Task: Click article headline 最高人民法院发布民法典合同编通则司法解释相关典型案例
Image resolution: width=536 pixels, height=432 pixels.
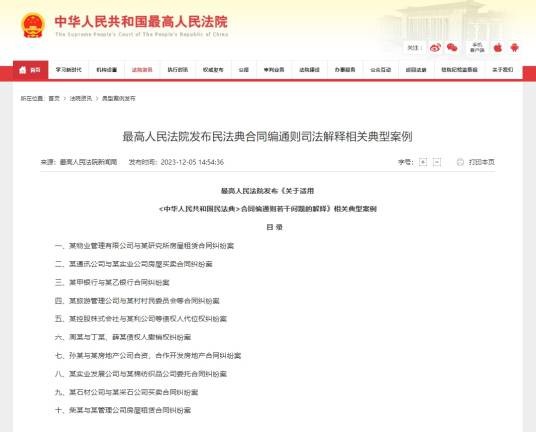Action: (268, 136)
